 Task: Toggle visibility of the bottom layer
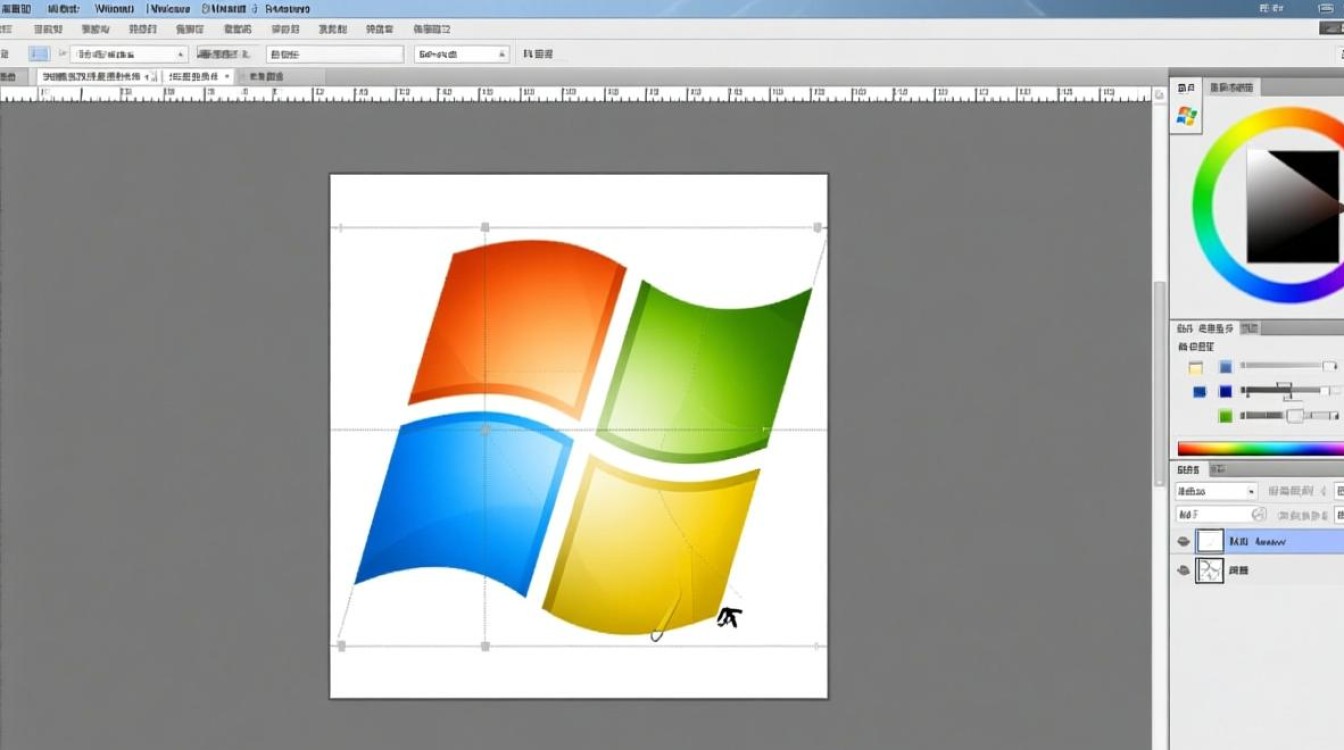1184,570
